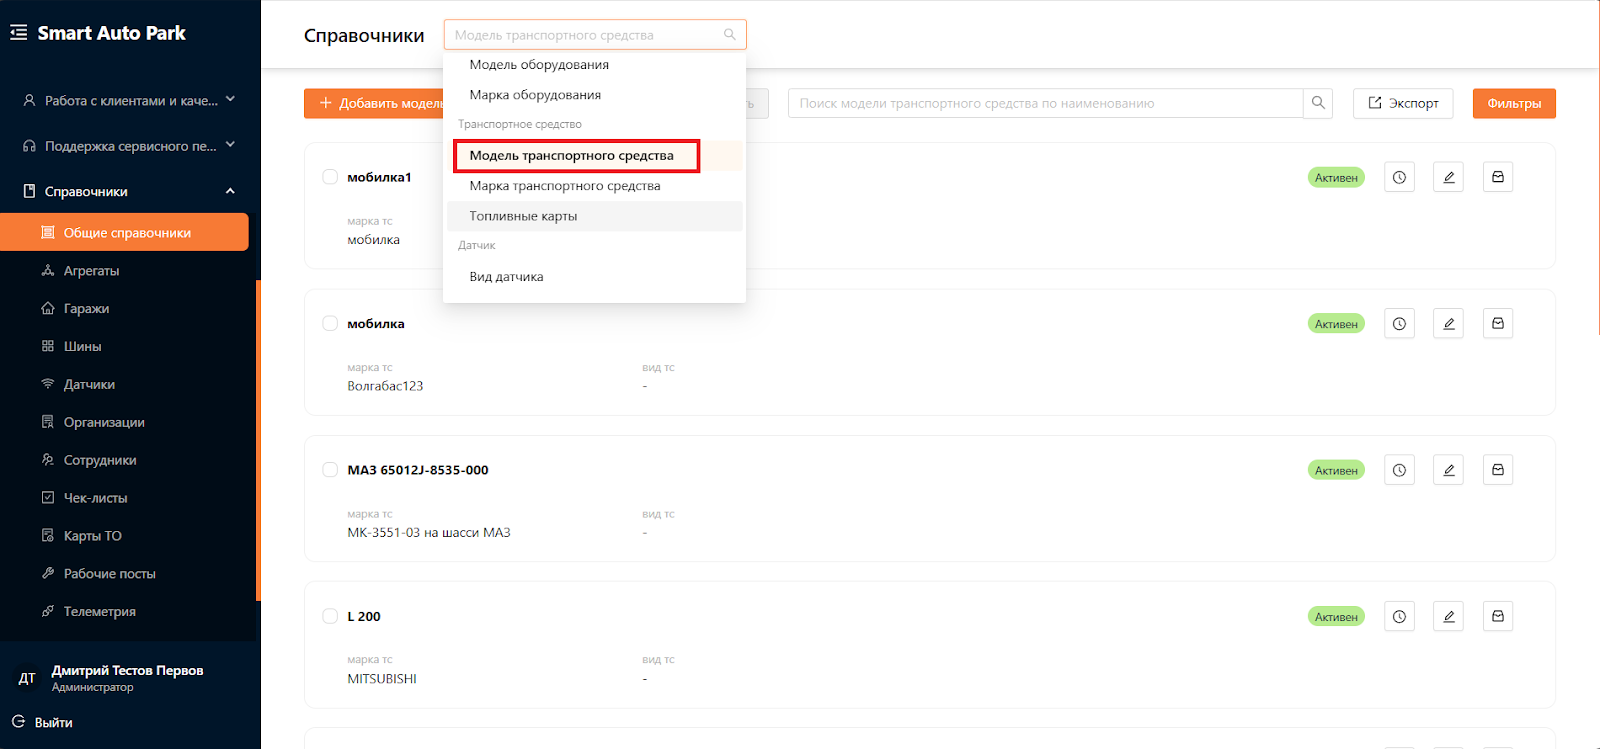Viewport: 1600px width, 749px height.
Task: Check the L 200 row checkbox
Action: [x=330, y=616]
